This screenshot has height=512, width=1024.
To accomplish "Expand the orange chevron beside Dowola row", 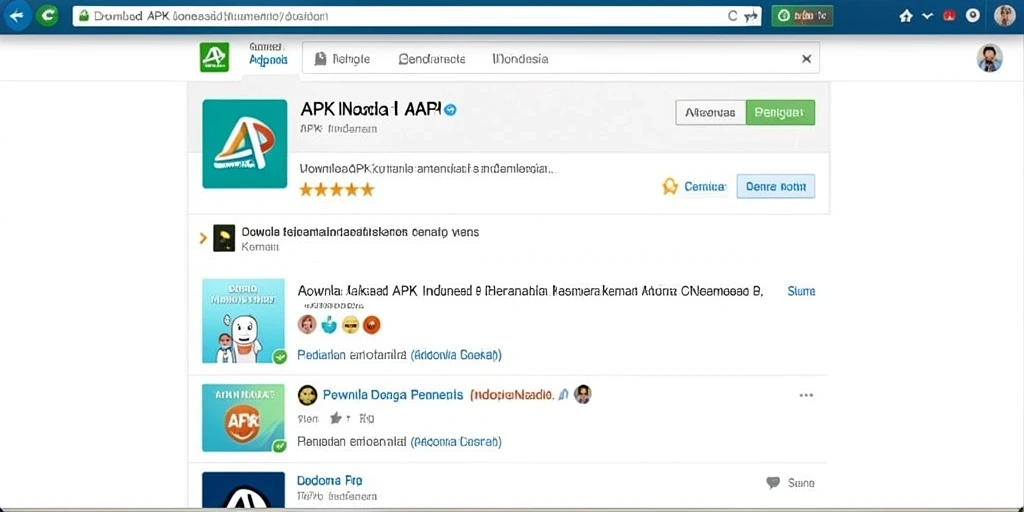I will tap(203, 238).
